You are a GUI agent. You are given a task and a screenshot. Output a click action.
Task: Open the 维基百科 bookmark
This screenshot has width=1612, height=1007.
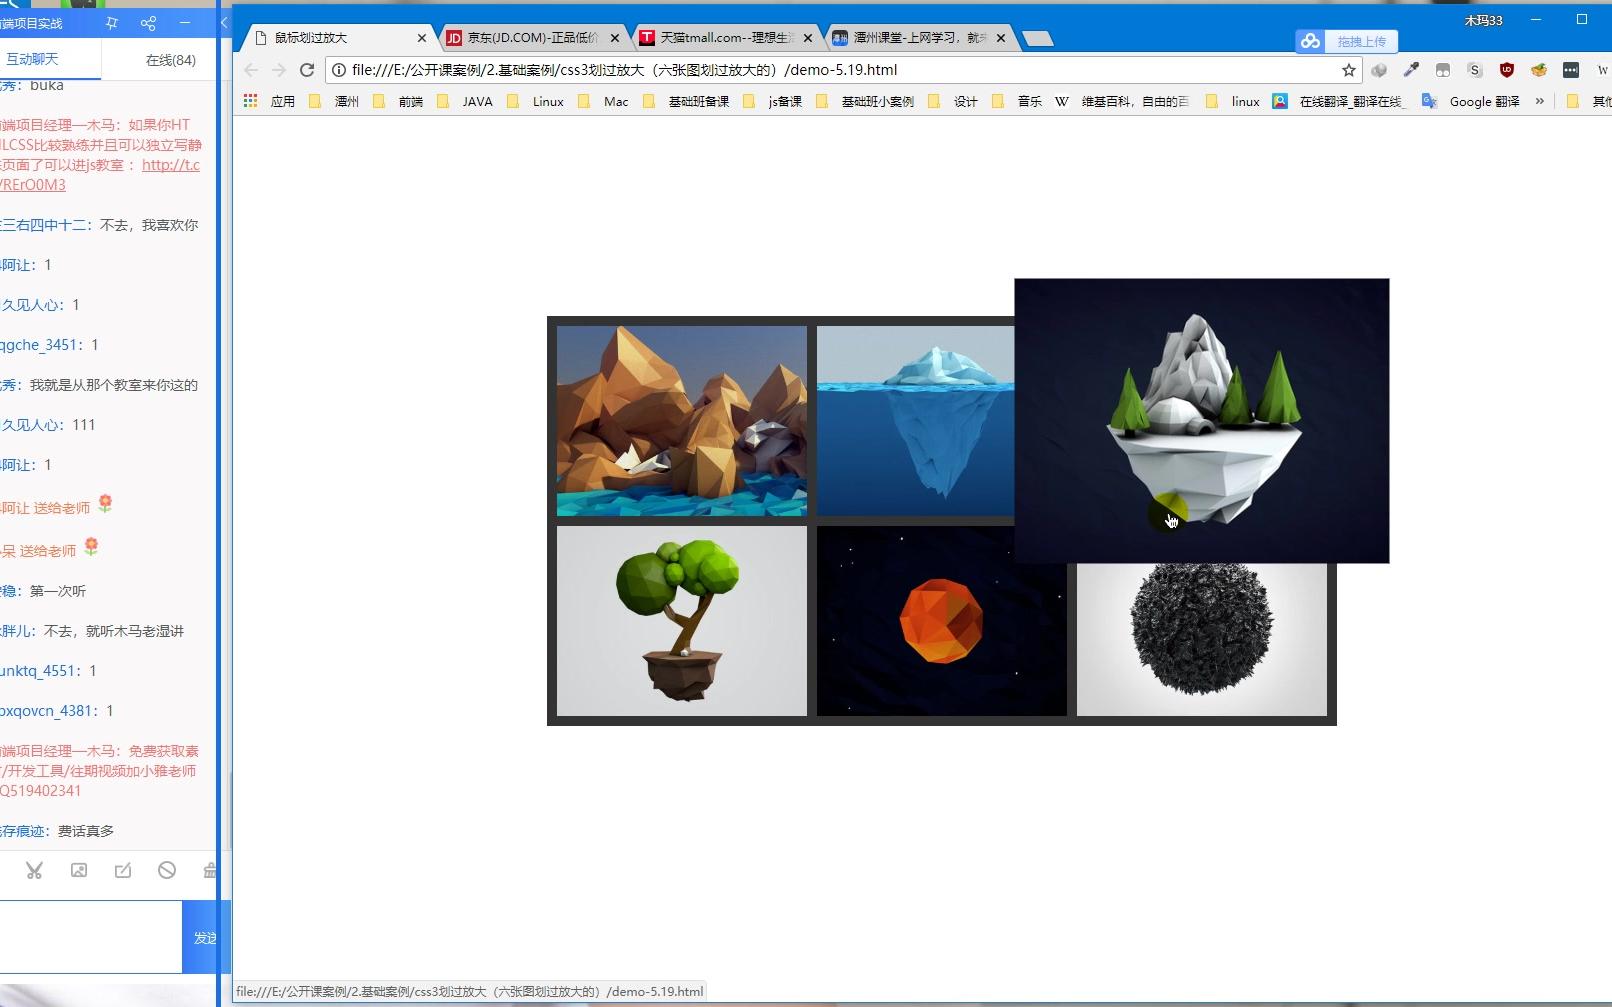[x=1123, y=101]
